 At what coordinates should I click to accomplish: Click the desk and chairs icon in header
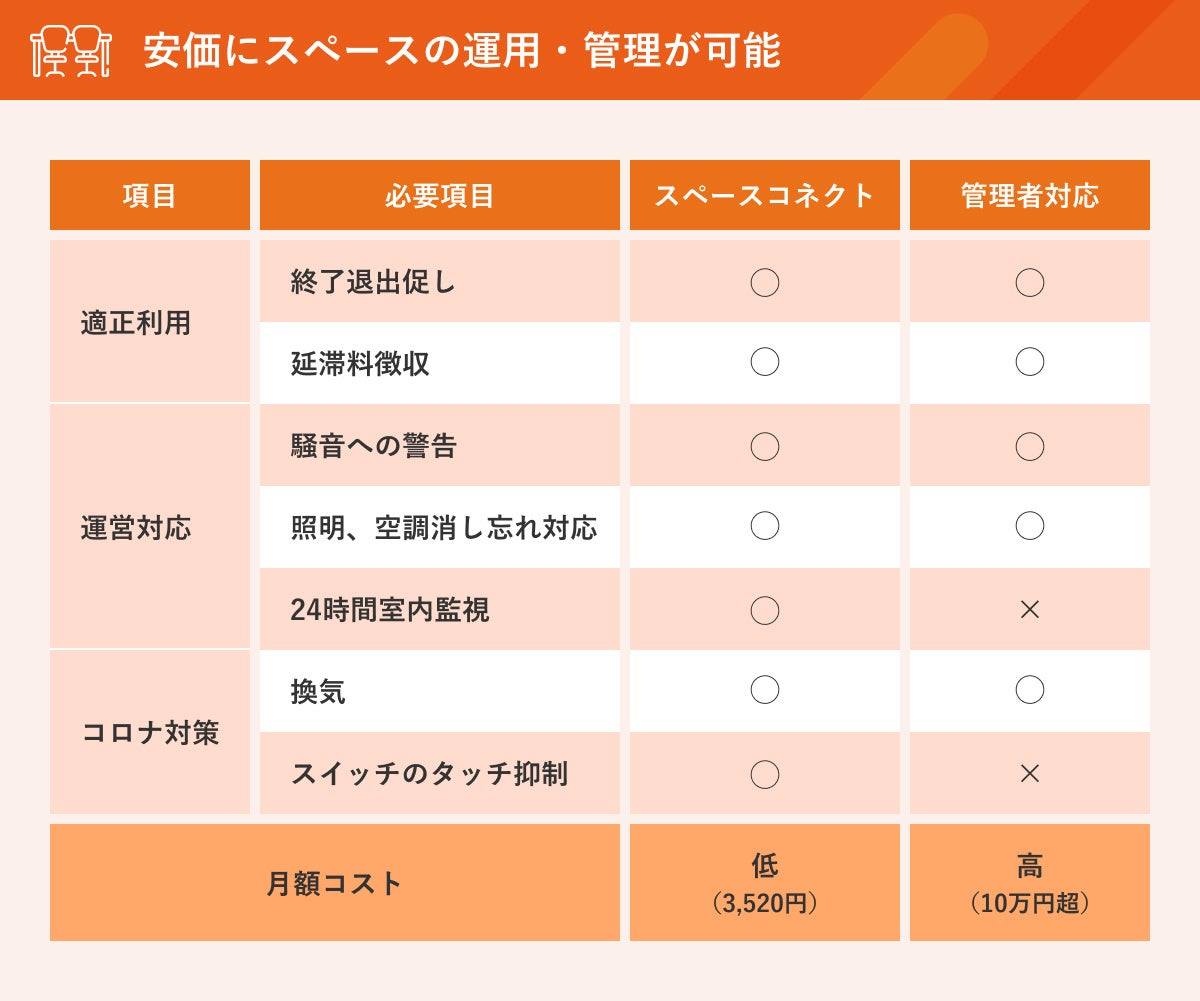[x=70, y=50]
